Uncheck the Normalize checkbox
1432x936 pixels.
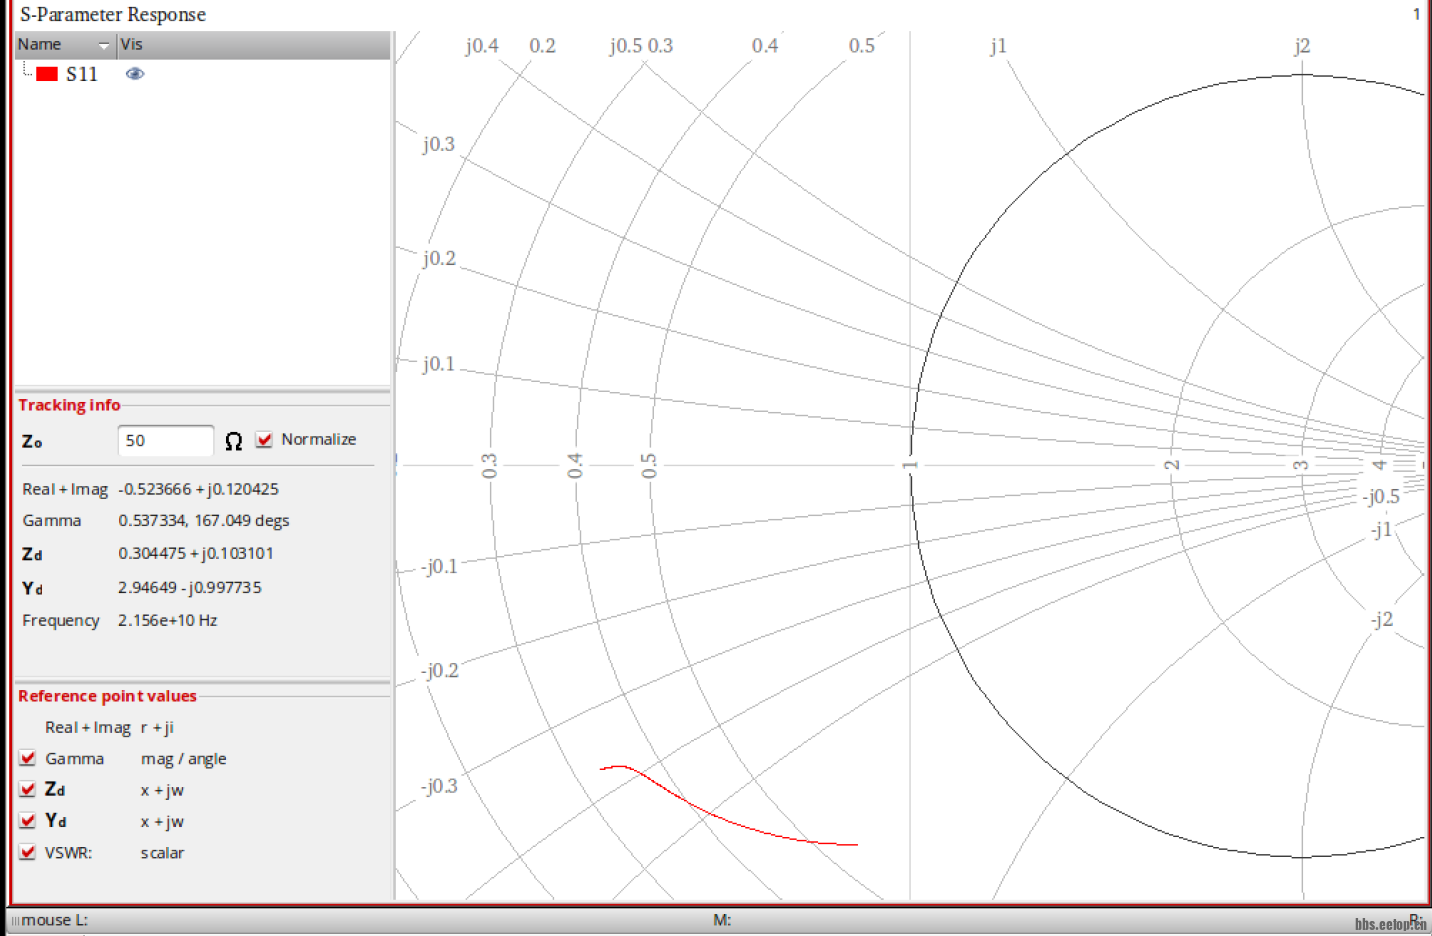(264, 440)
